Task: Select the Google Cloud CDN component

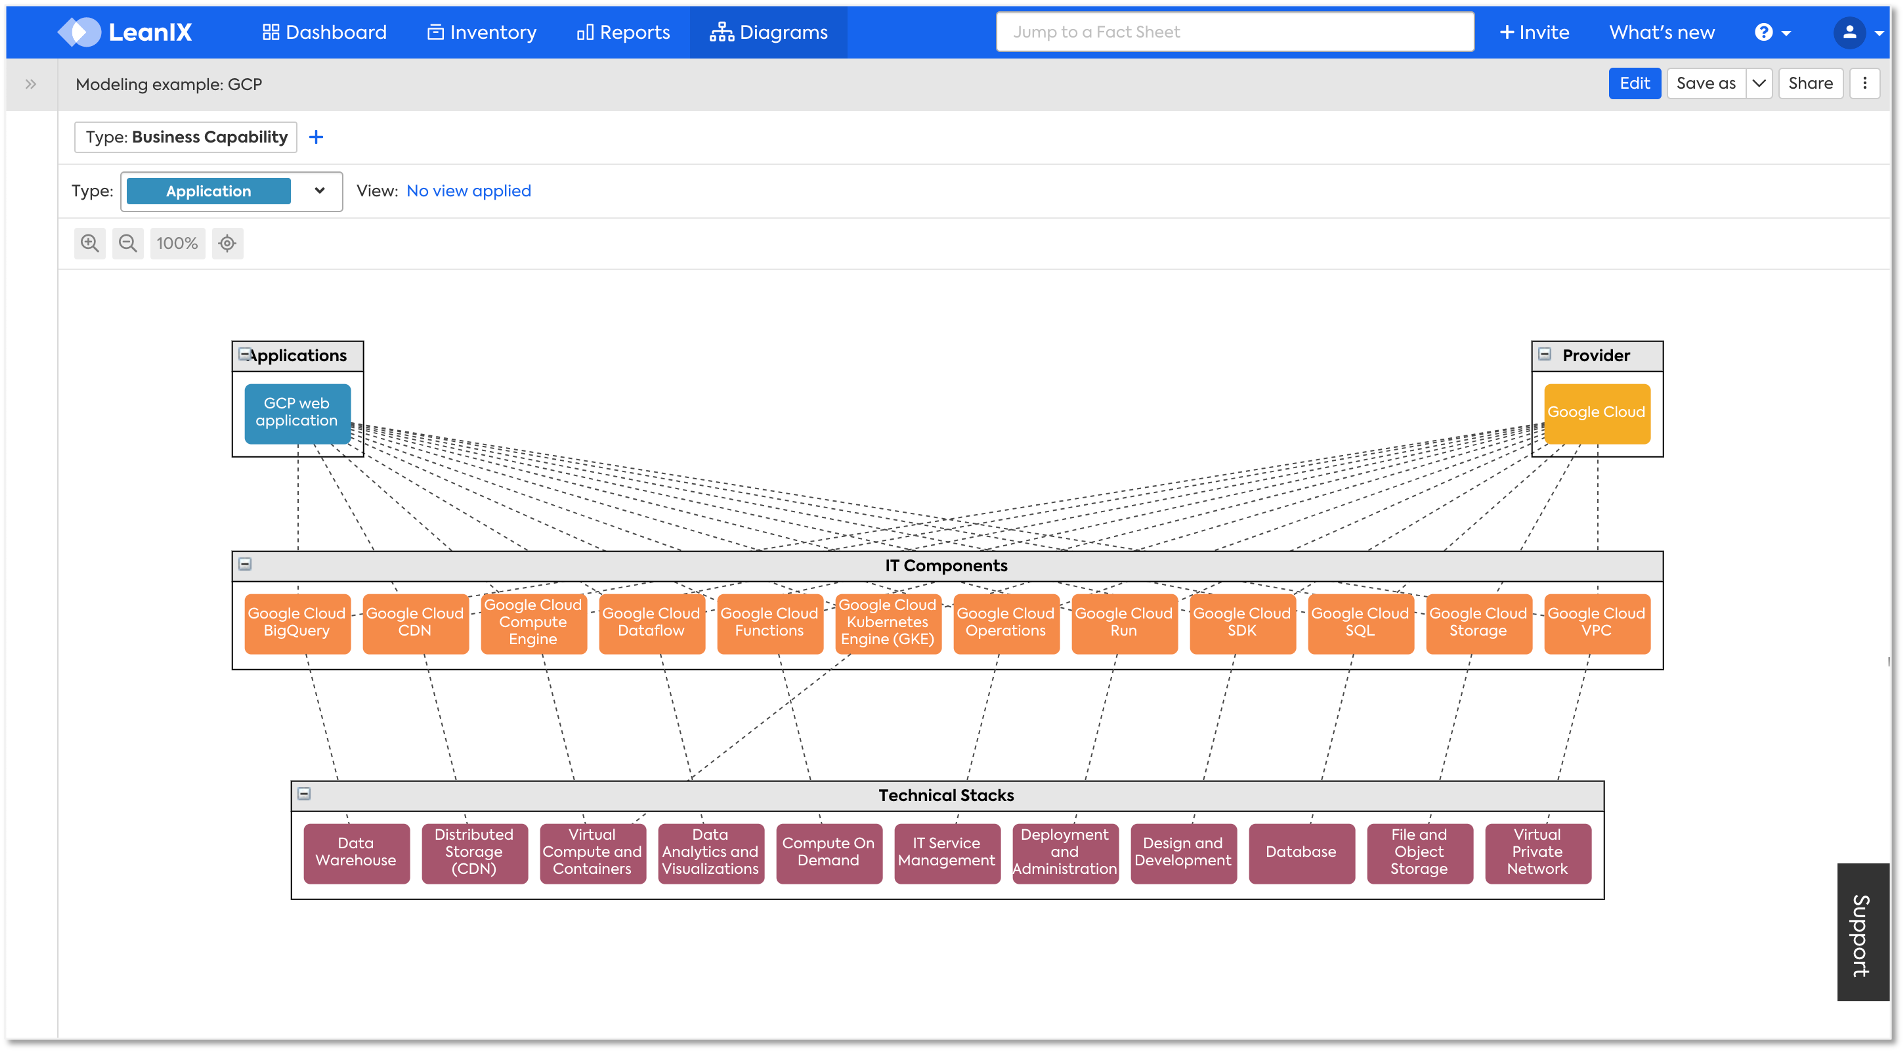Action: pyautogui.click(x=415, y=623)
